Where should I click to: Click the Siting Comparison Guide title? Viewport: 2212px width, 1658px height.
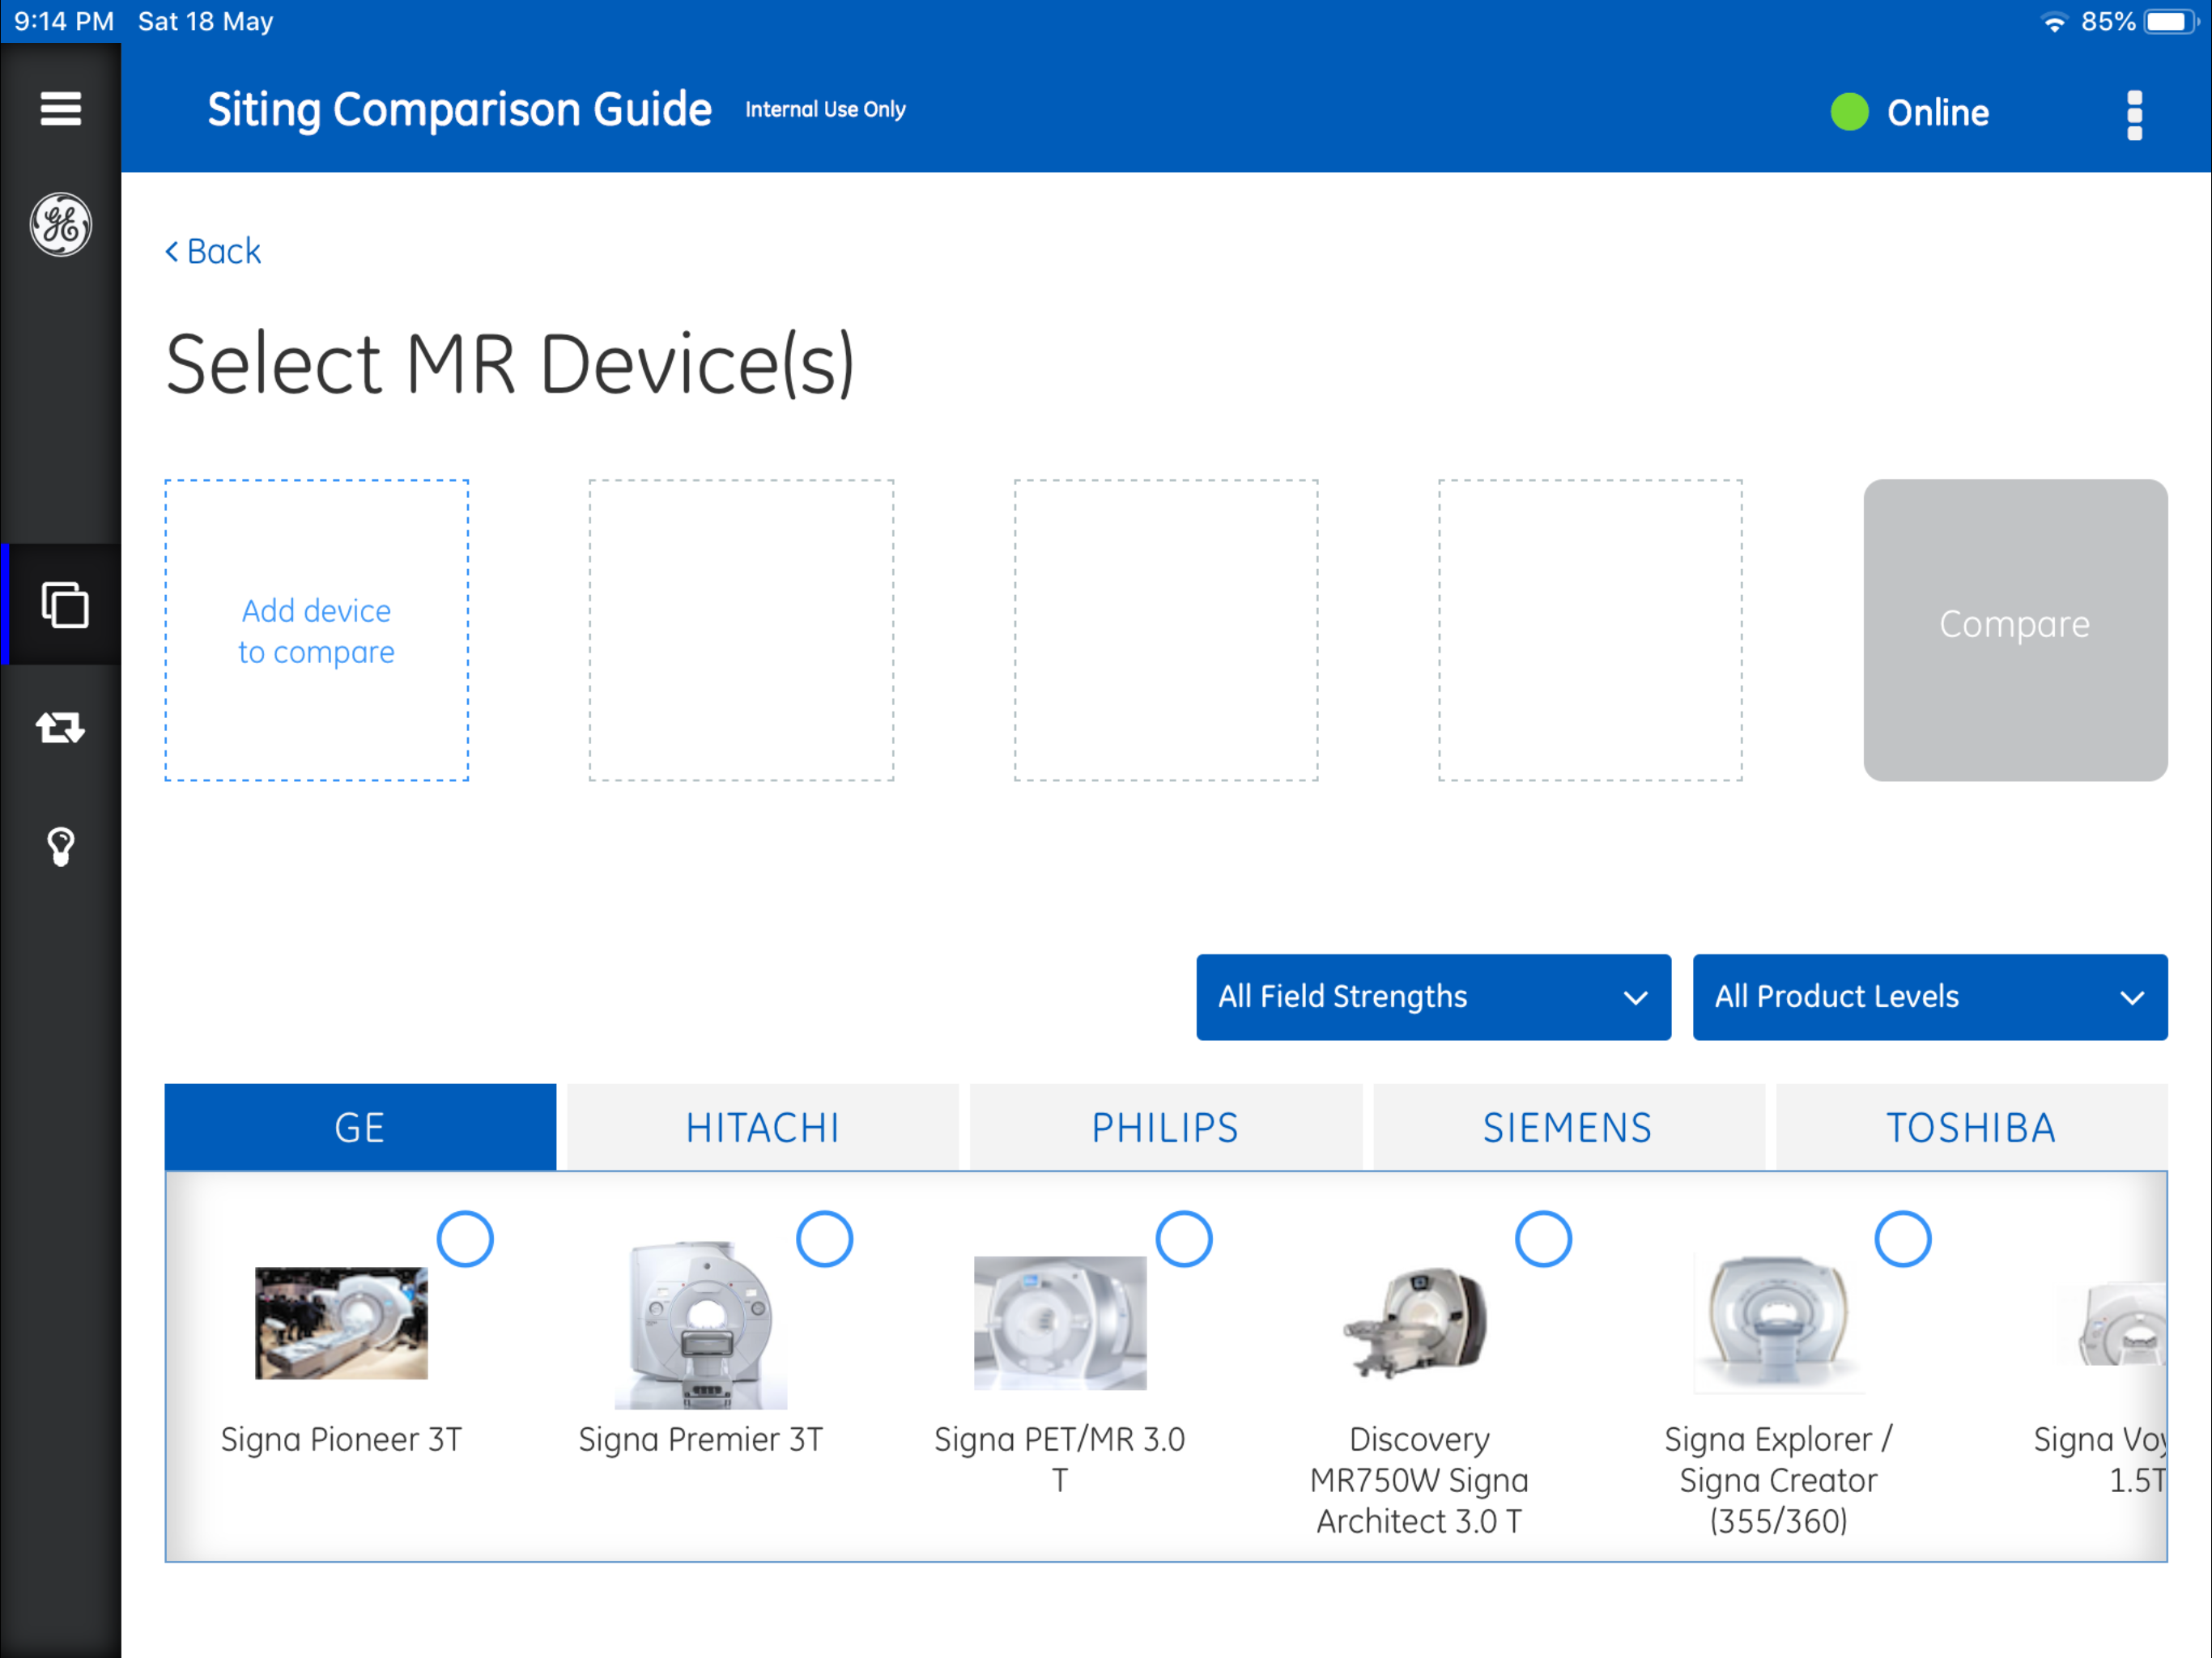pyautogui.click(x=459, y=110)
